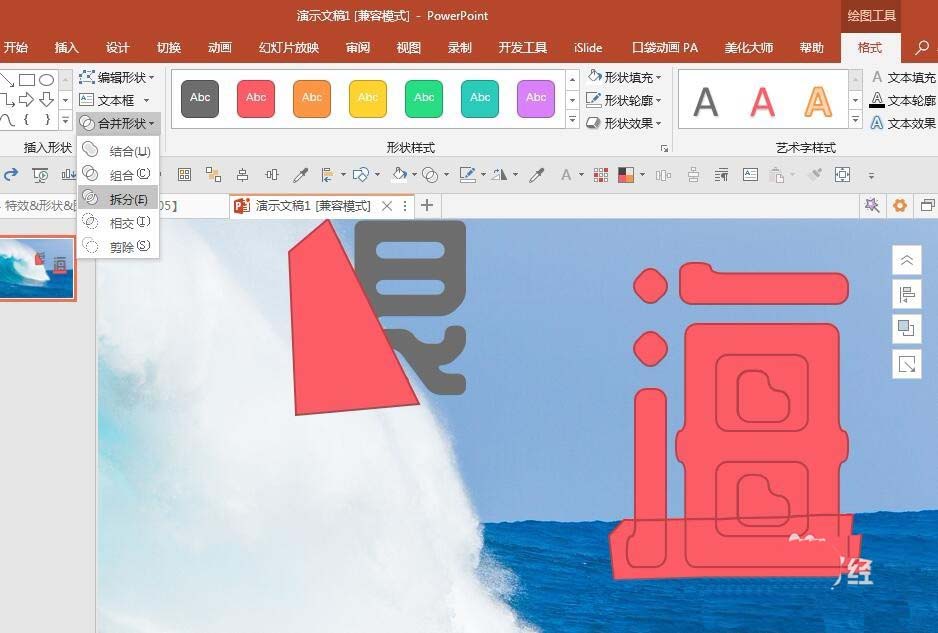This screenshot has width=938, height=633.
Task: Open the 编辑形状 dropdown
Action: click(118, 77)
